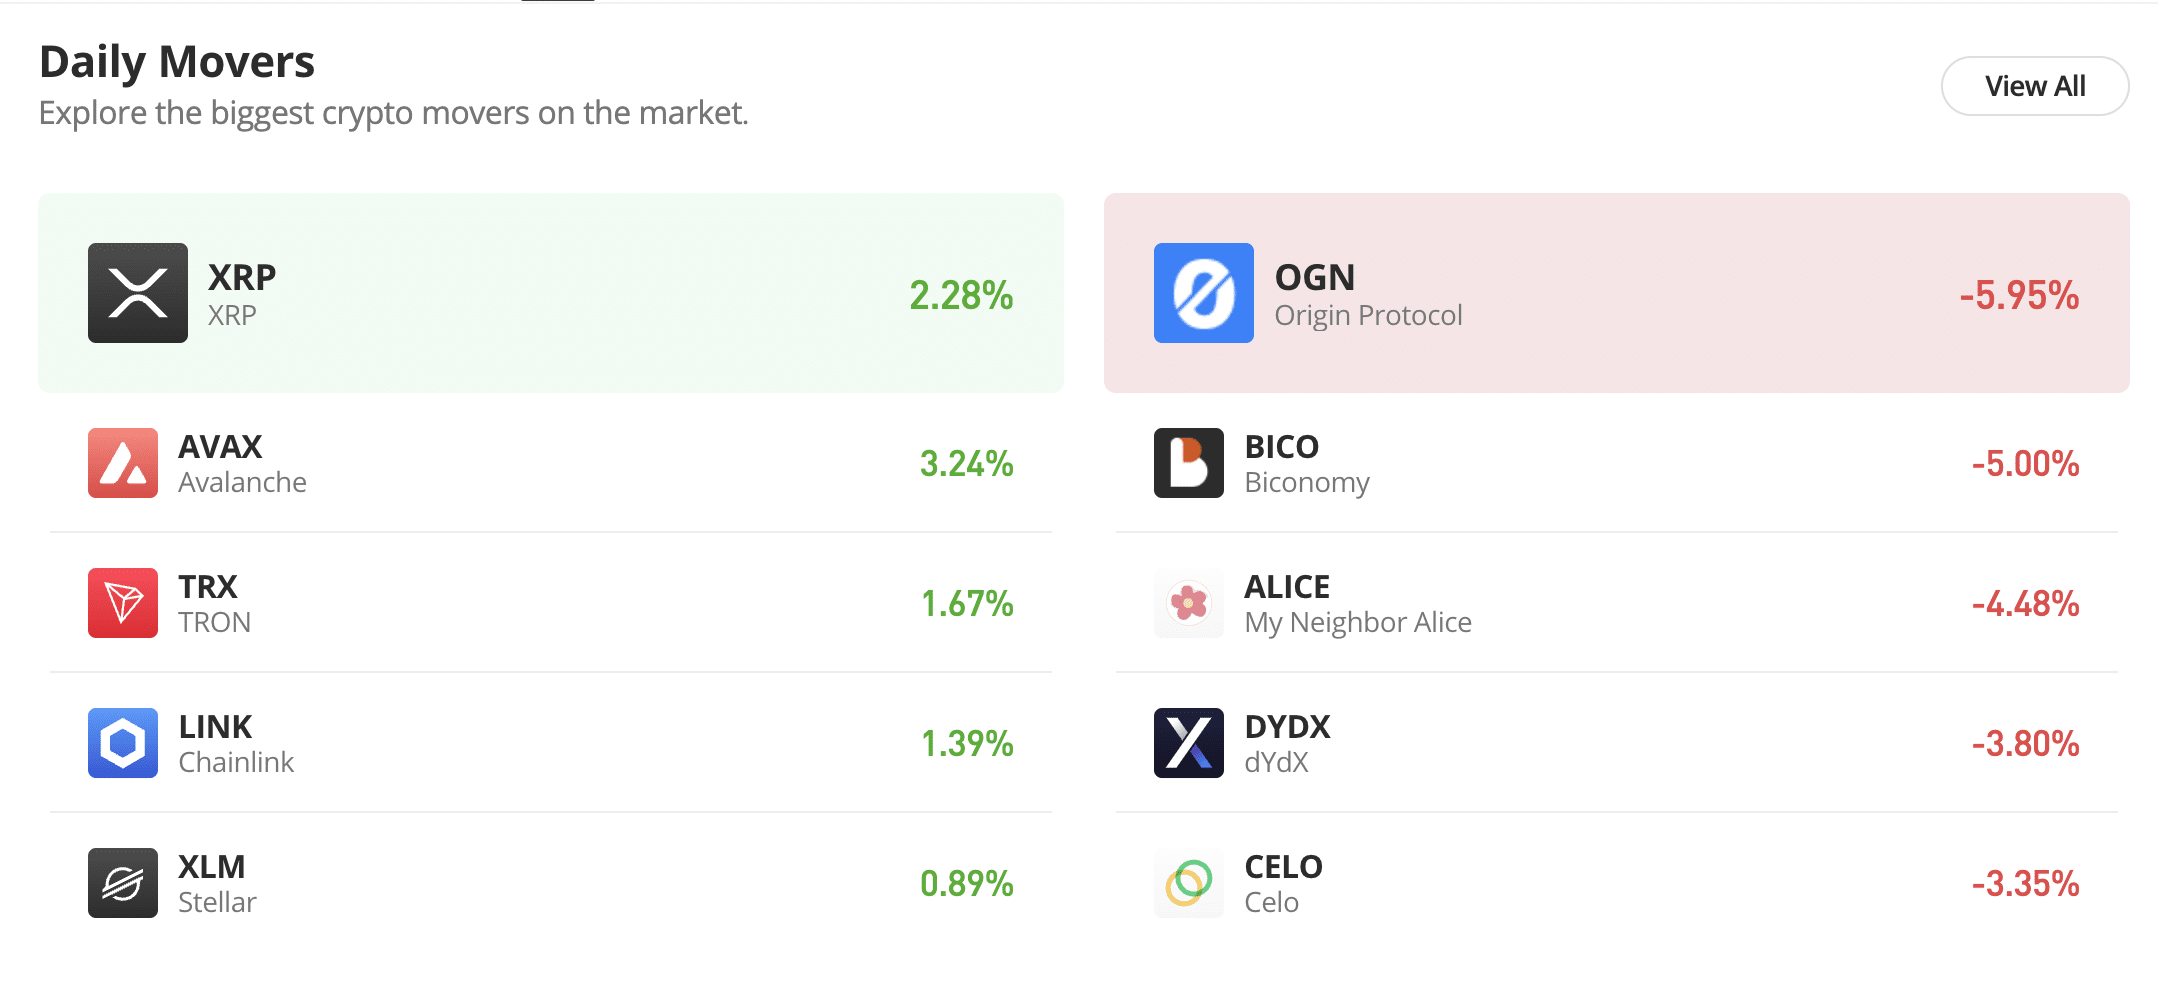Screen dimensions: 2158x986
Task: Click the Origin Protocol OGN icon
Action: [x=1204, y=293]
